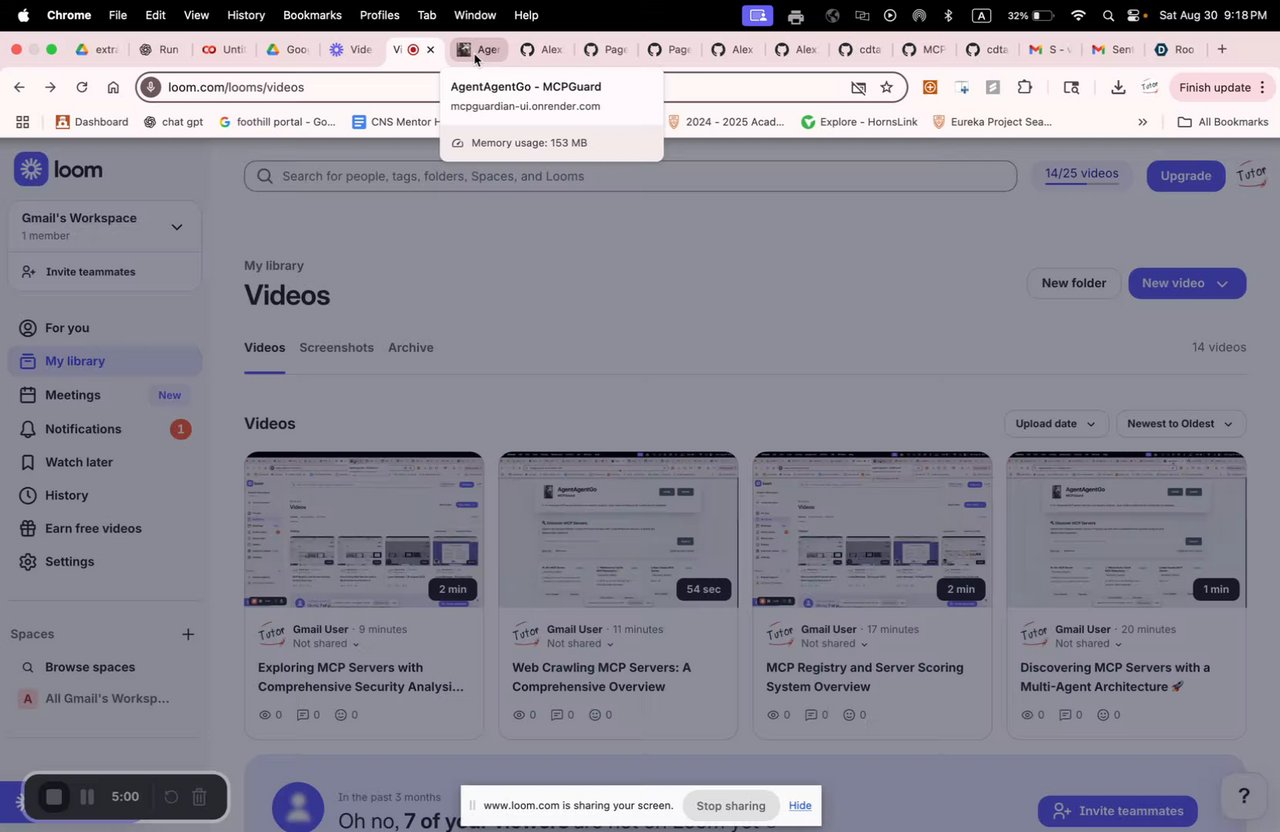The height and width of the screenshot is (832, 1280).
Task: Open the MCP Registry video thumbnail
Action: [x=872, y=530]
